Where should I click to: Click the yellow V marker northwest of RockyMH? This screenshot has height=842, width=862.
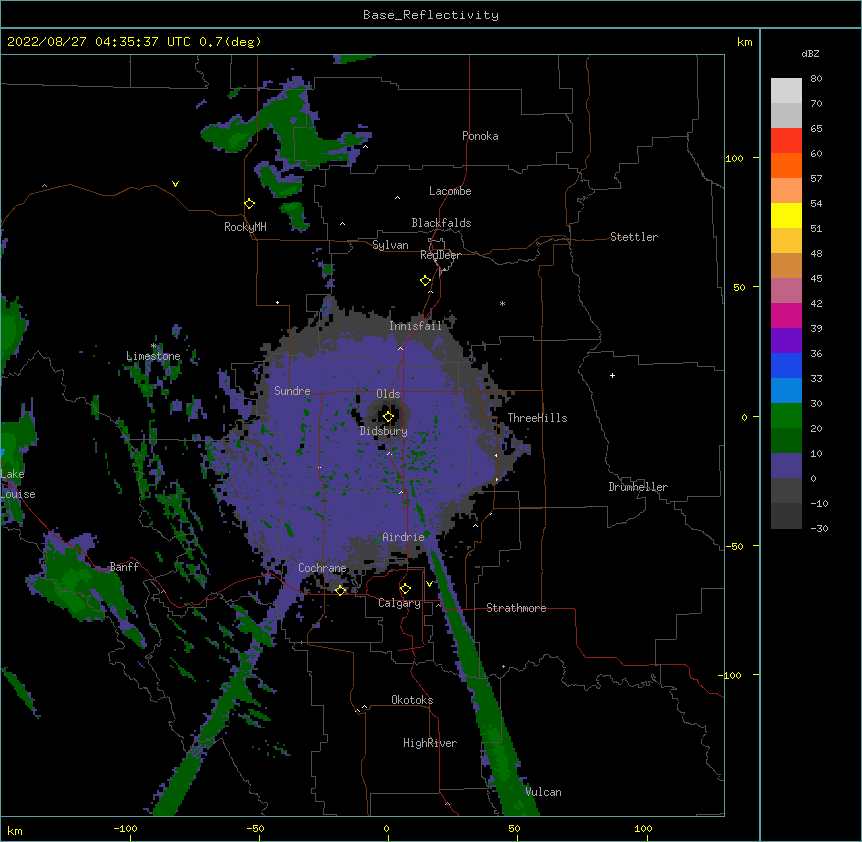tap(175, 184)
